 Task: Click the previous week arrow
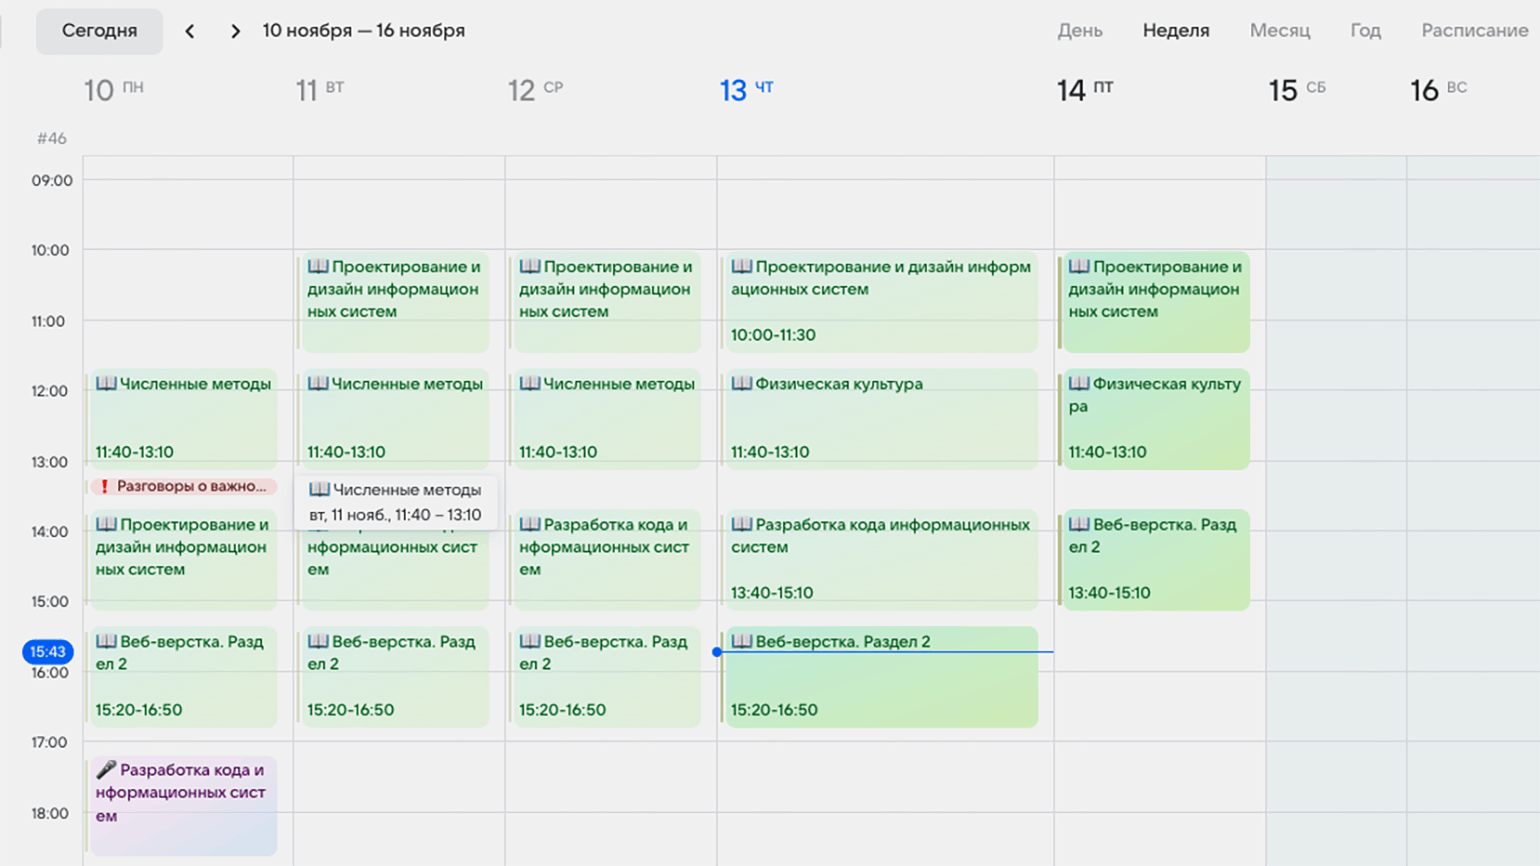tap(189, 31)
